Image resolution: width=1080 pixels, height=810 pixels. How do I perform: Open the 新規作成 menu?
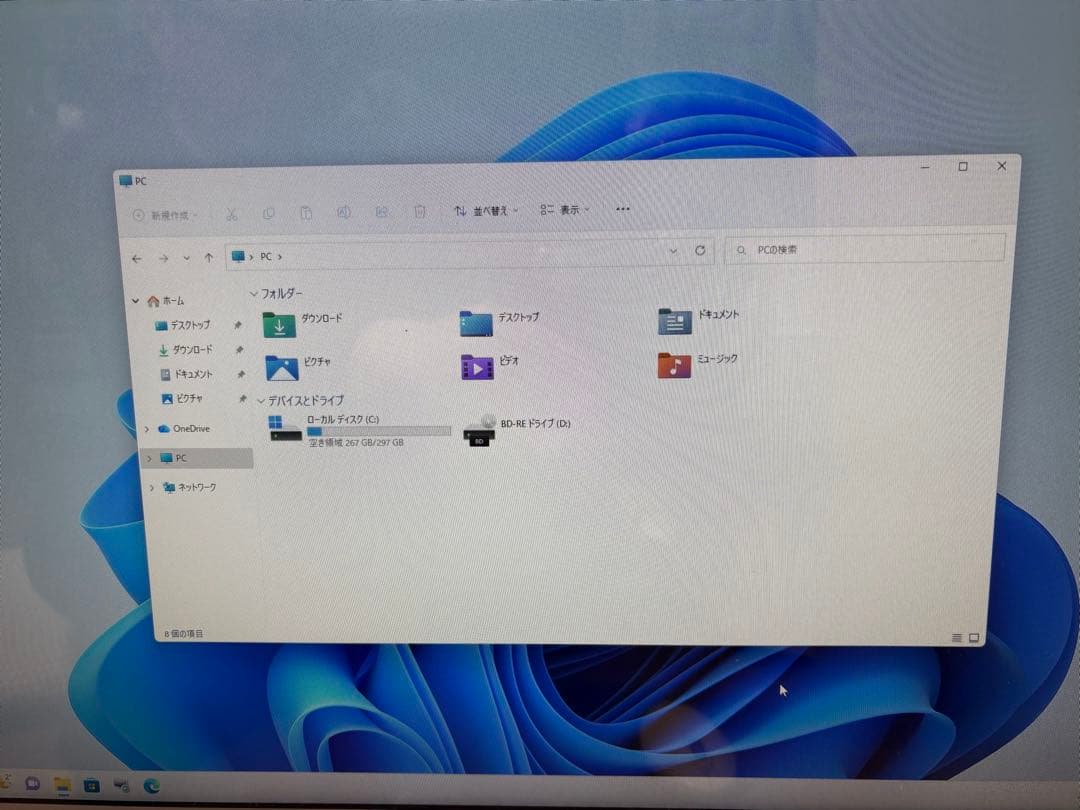[x=160, y=212]
